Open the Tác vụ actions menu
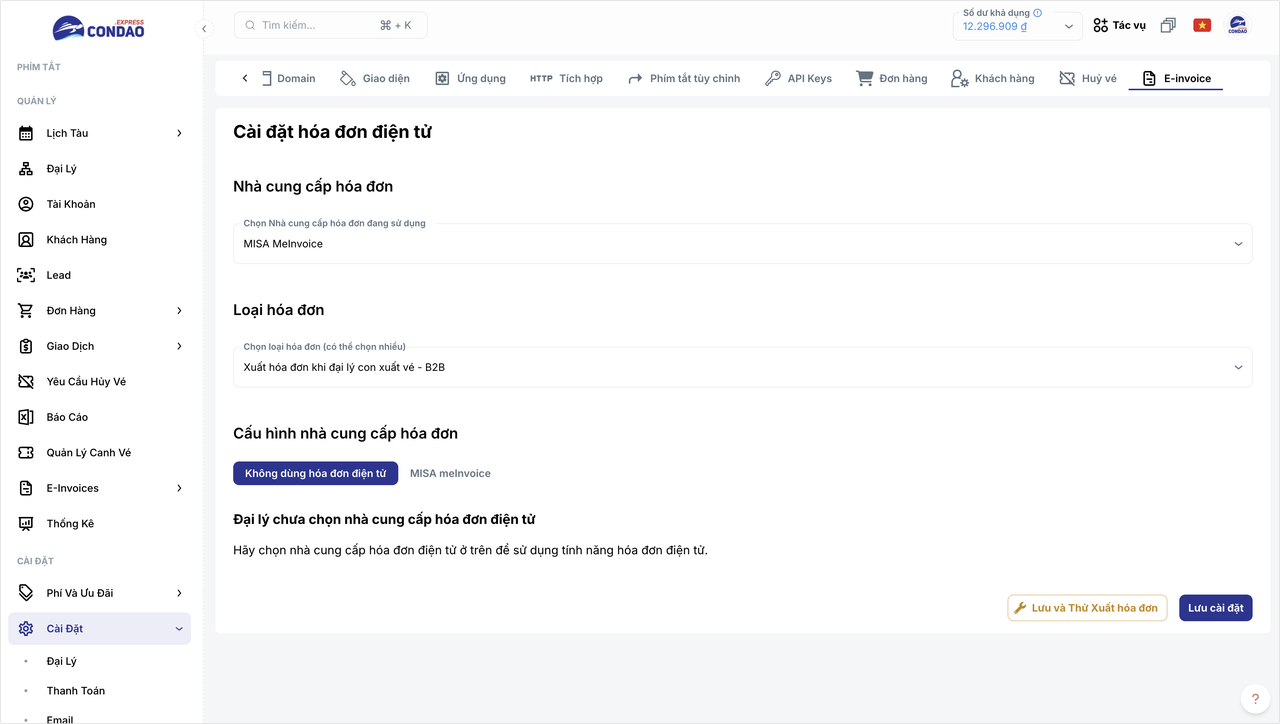The width and height of the screenshot is (1280, 724). pyautogui.click(x=1119, y=25)
